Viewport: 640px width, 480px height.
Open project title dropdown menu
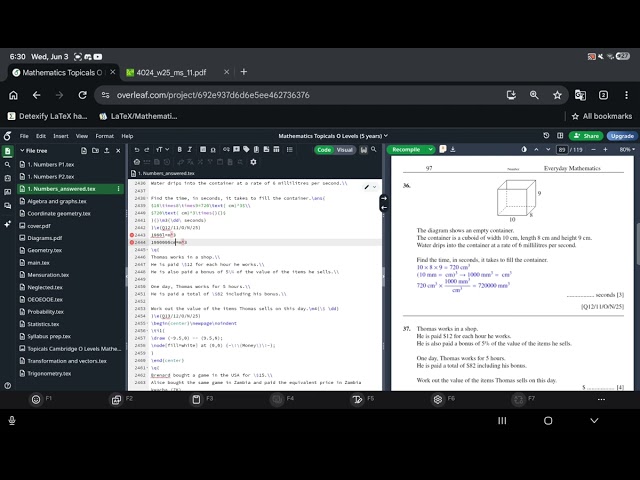333,136
